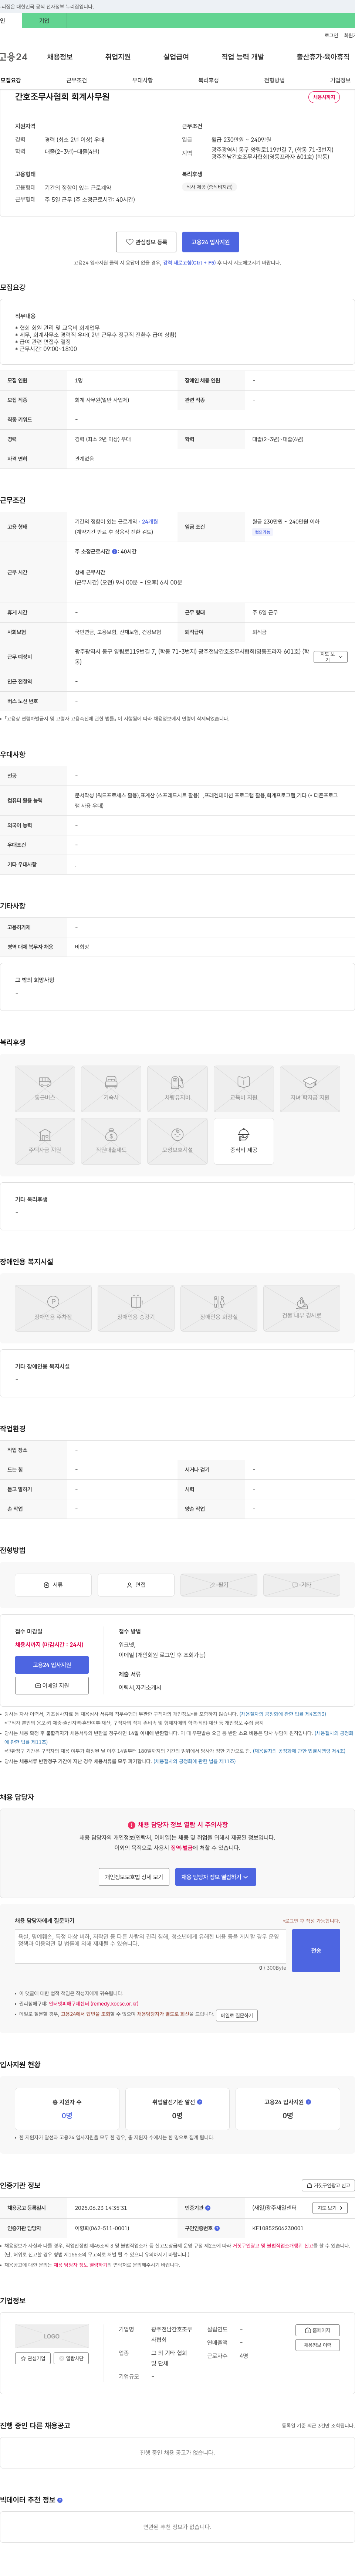This screenshot has height=2576, width=355.
Task: Click the 모성보호시설 welfare icon
Action: (x=177, y=1141)
